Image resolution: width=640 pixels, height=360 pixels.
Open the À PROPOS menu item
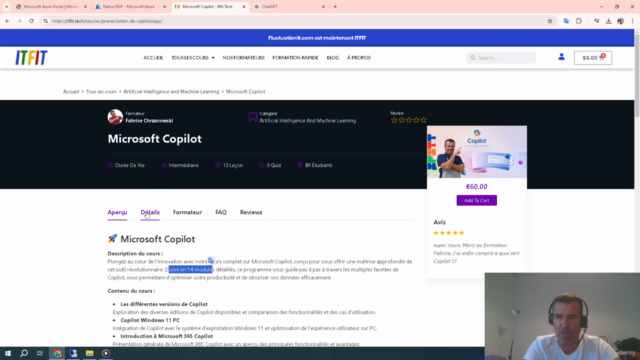[x=359, y=58]
